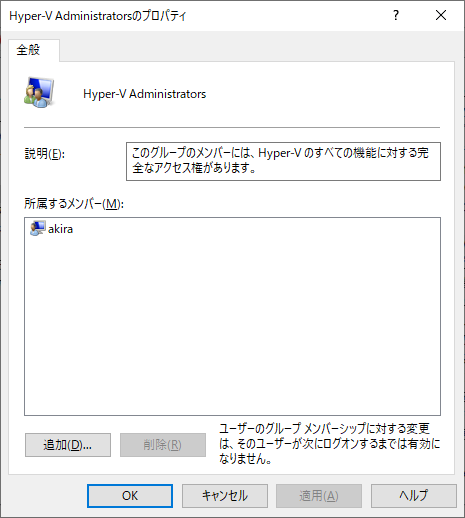465x518 pixels.
Task: Click the Hyper-V Administrators group icon
Action: point(39,92)
